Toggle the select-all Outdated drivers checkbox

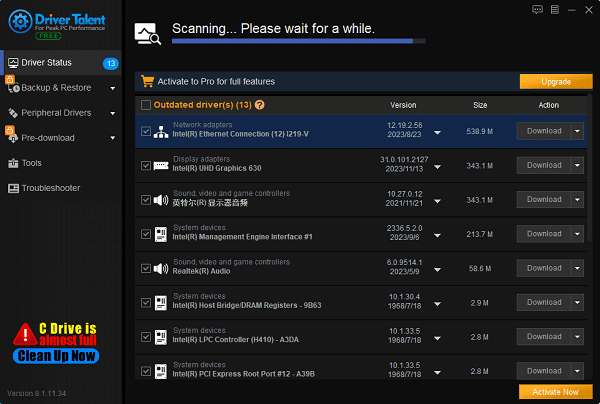click(146, 105)
